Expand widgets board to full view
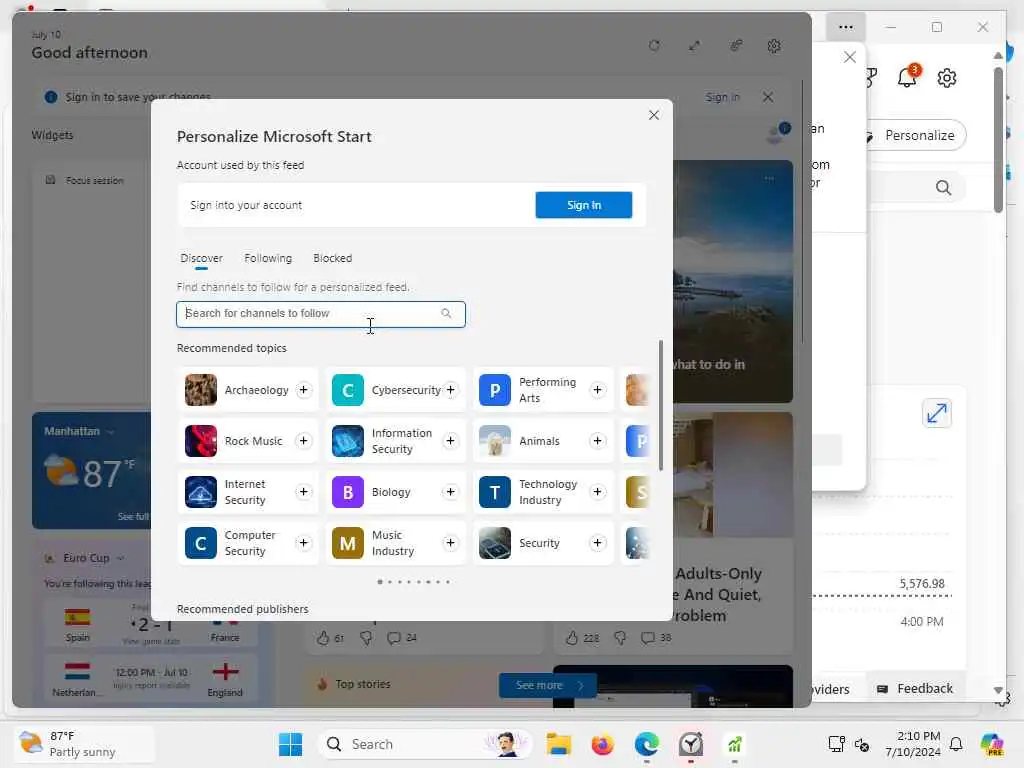Screen dimensions: 1024x768 [694, 46]
